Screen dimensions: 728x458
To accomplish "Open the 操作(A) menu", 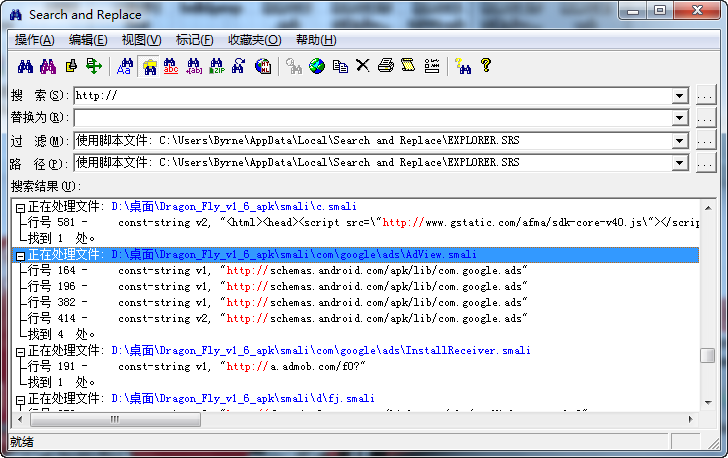I will point(34,40).
